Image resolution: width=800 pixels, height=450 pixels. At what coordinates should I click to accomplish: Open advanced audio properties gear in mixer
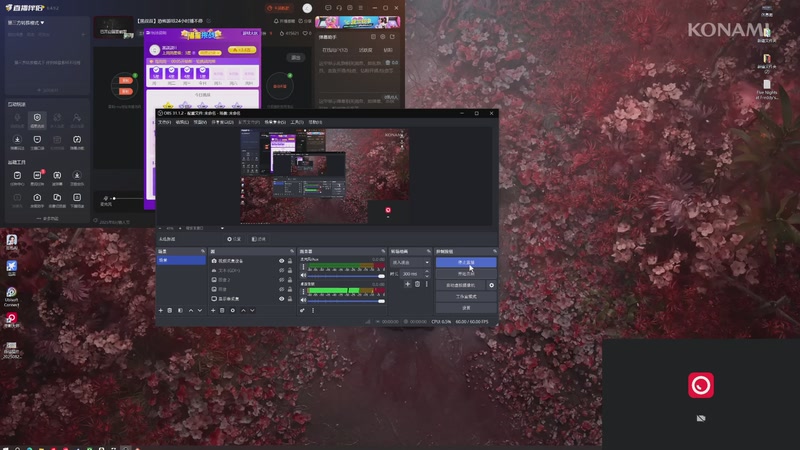tap(303, 310)
